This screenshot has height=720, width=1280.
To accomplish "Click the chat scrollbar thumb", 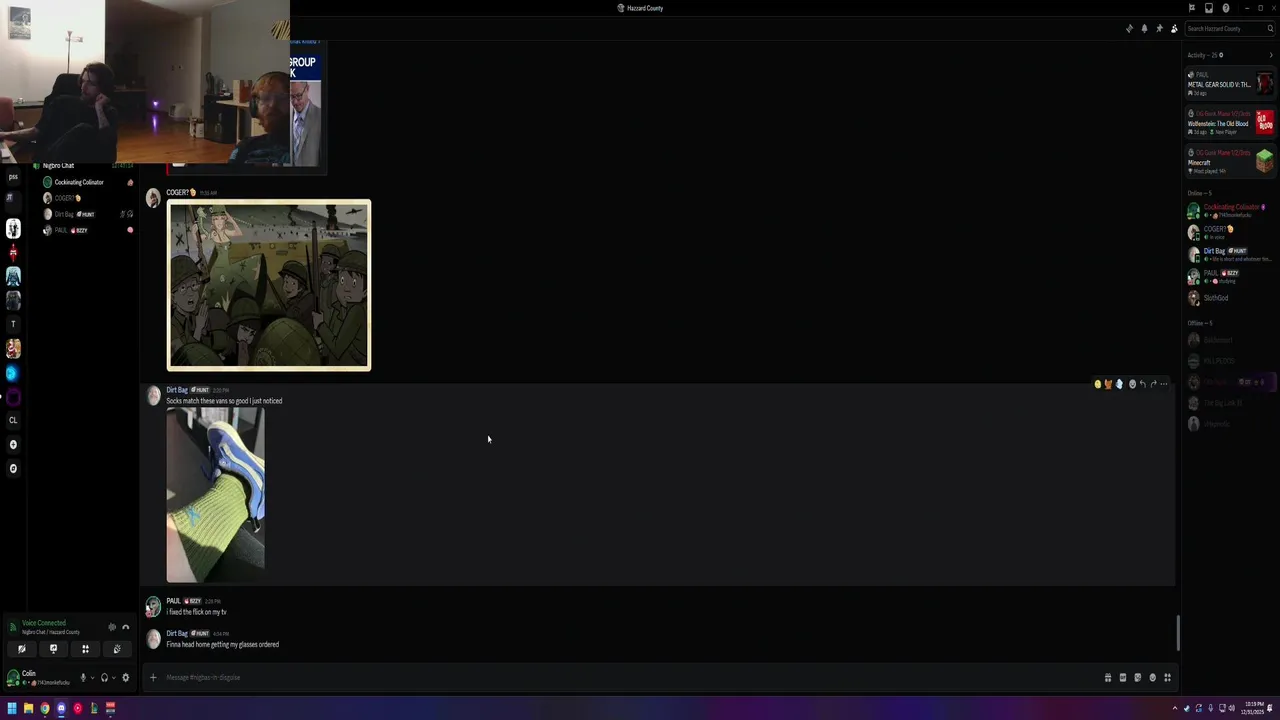I will 1177,632.
